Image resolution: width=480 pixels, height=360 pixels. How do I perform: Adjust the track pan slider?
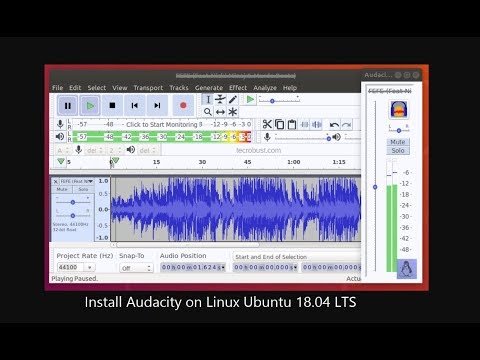click(x=73, y=215)
